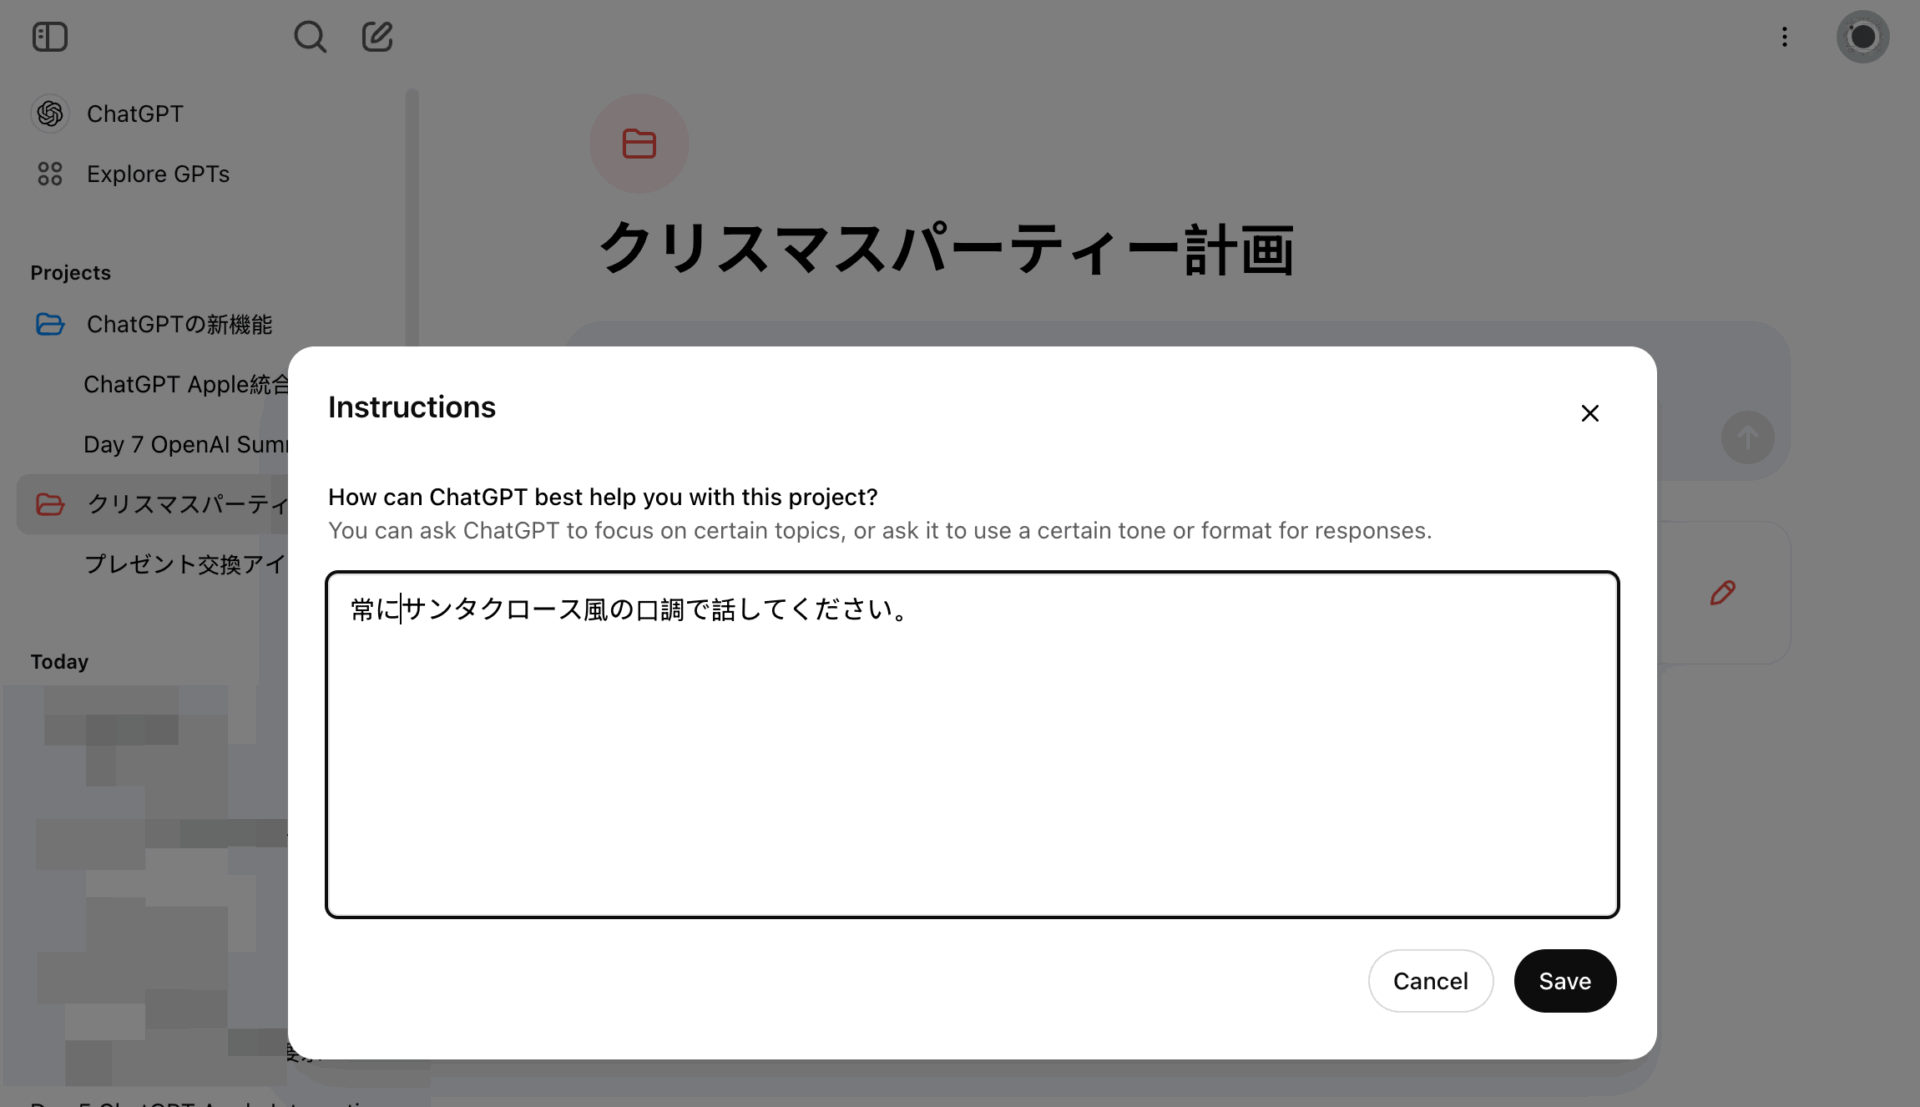This screenshot has width=1920, height=1107.
Task: Open the search chats icon
Action: 309,37
